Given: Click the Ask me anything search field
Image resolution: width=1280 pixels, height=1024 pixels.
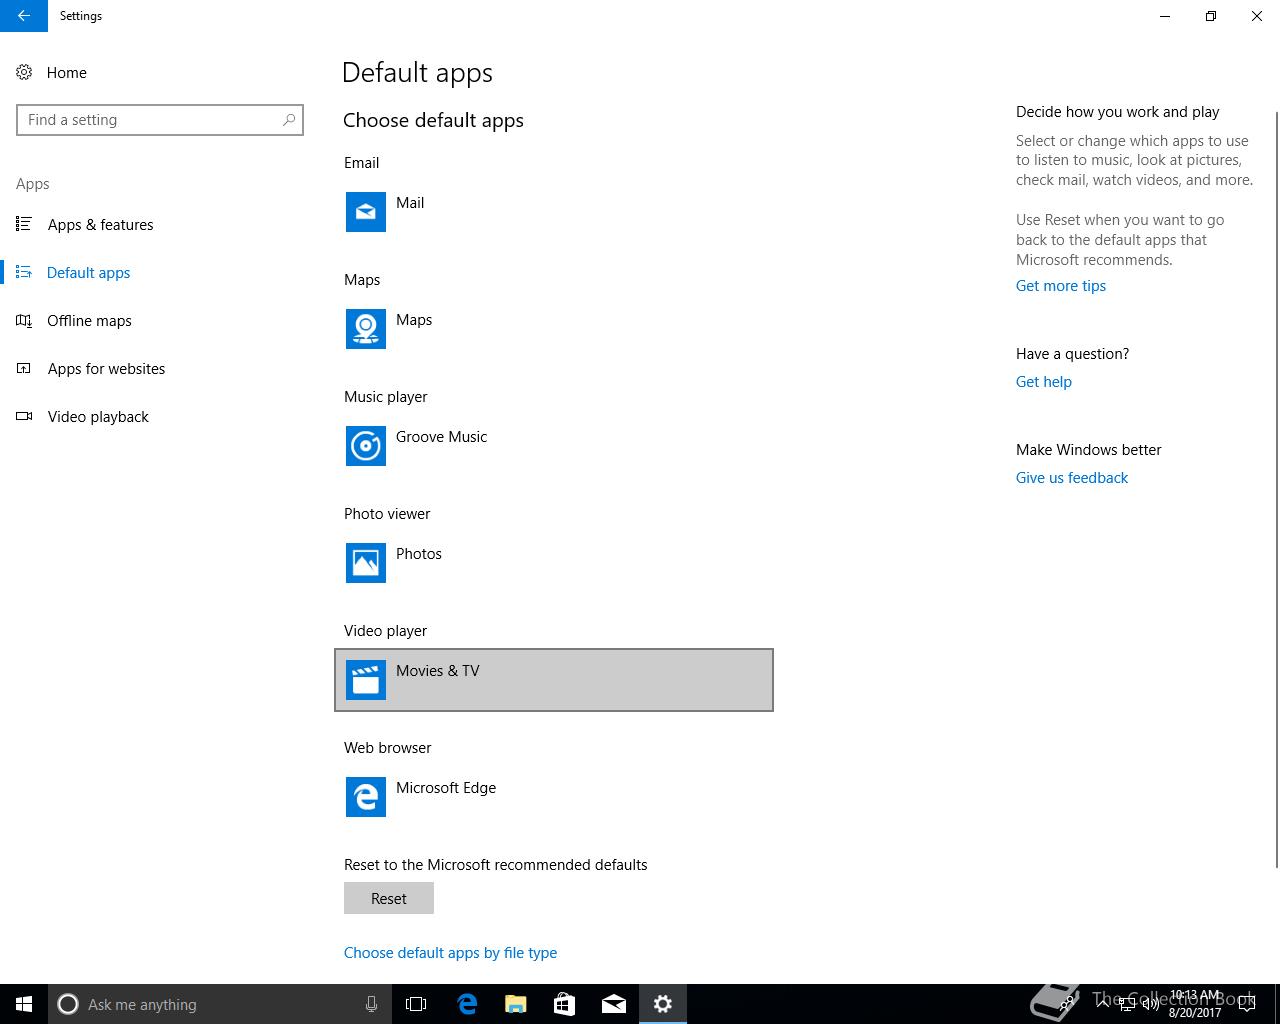Looking at the screenshot, I should coord(218,1004).
